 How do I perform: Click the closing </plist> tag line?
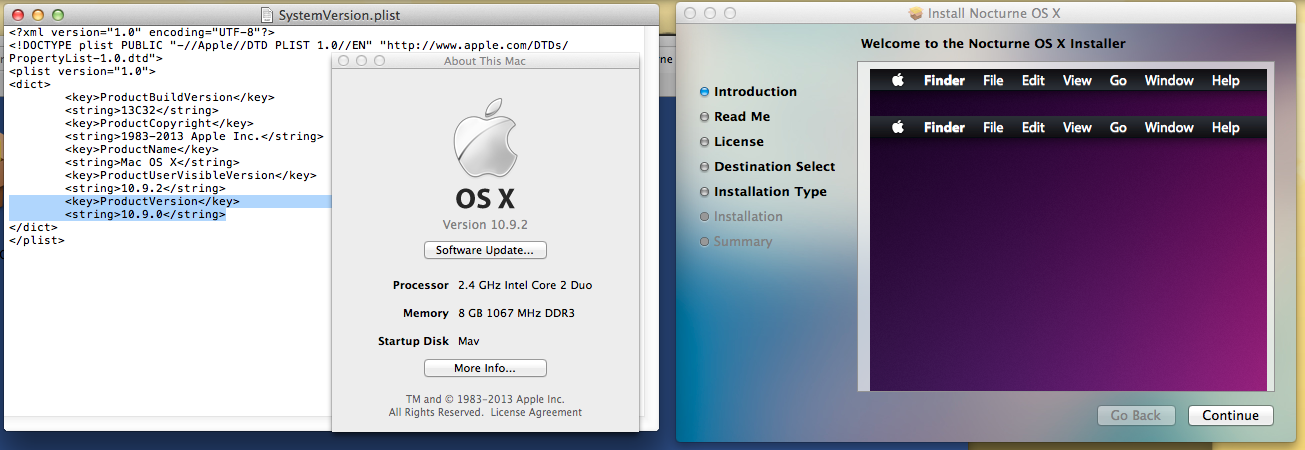[37, 240]
